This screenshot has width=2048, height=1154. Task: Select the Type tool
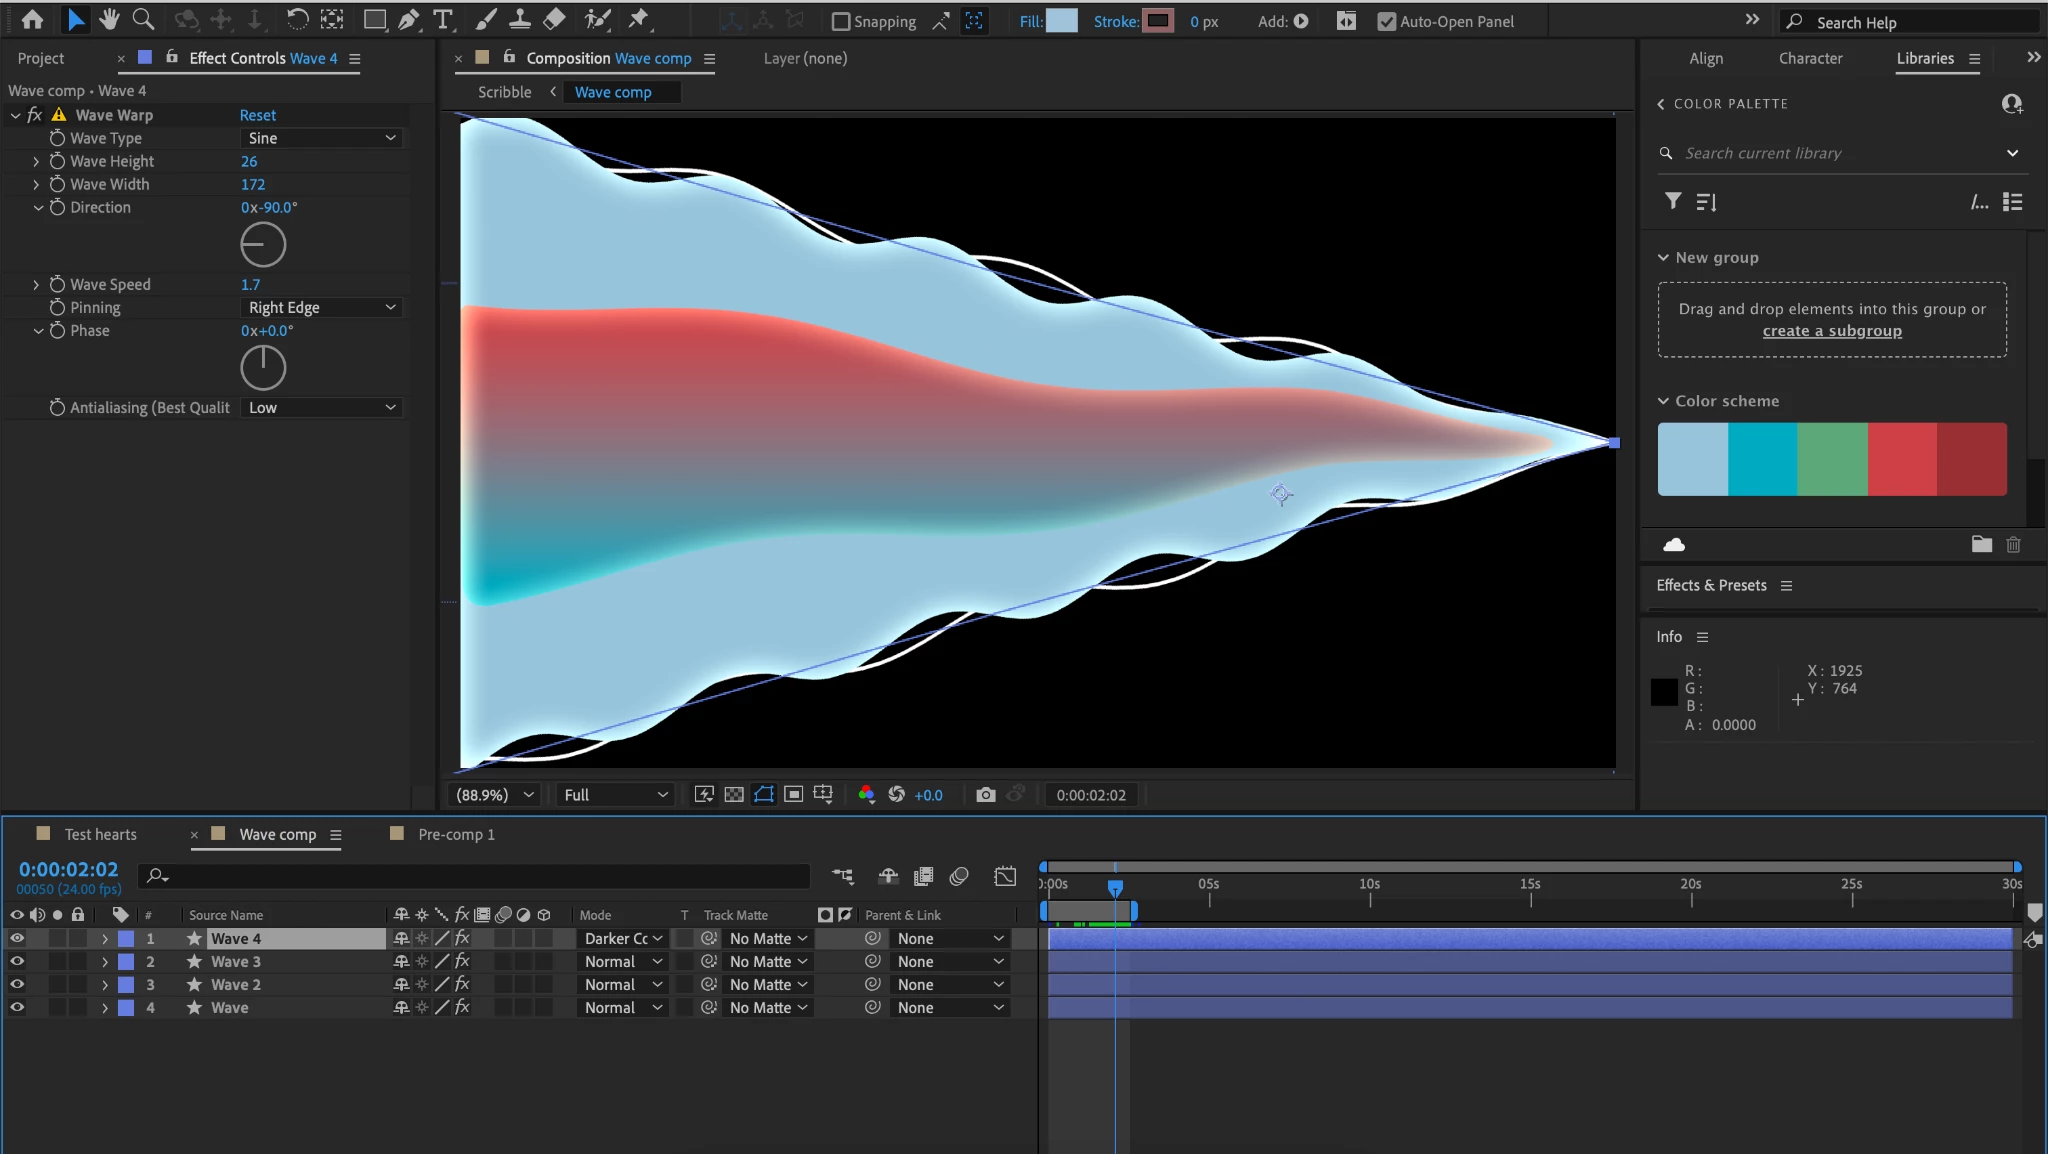click(442, 20)
